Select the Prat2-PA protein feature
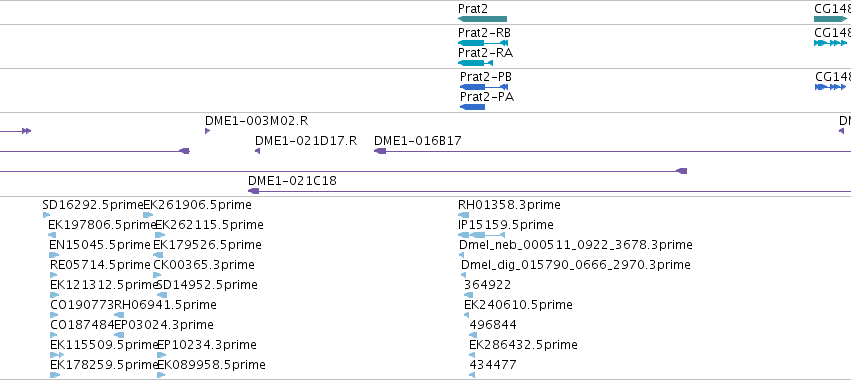Image resolution: width=851 pixels, height=380 pixels. pyautogui.click(x=472, y=107)
